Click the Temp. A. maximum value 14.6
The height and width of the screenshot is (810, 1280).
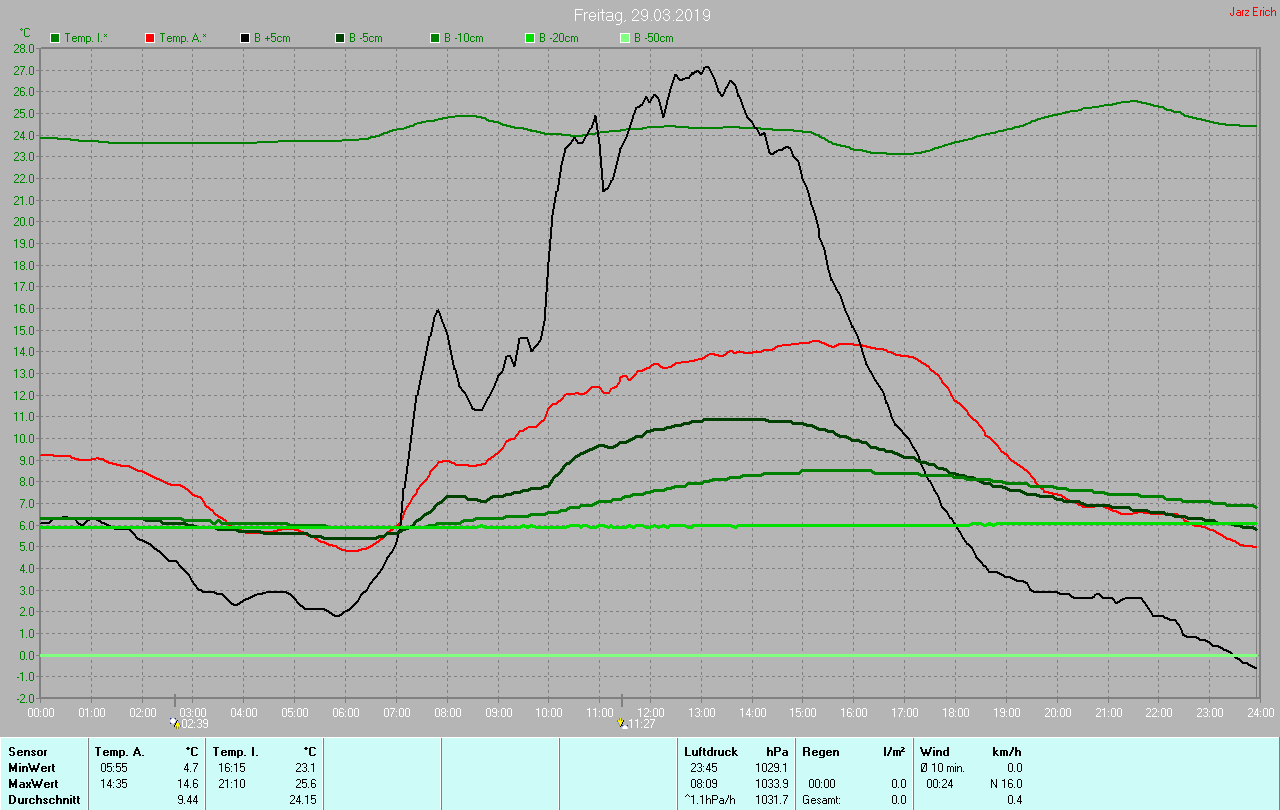coord(189,783)
